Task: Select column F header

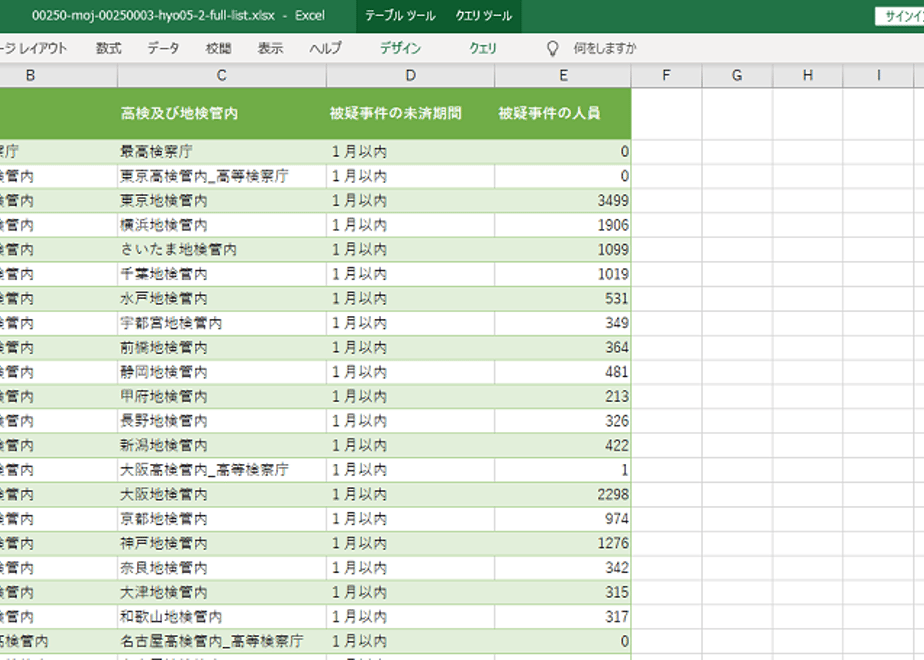Action: (666, 75)
